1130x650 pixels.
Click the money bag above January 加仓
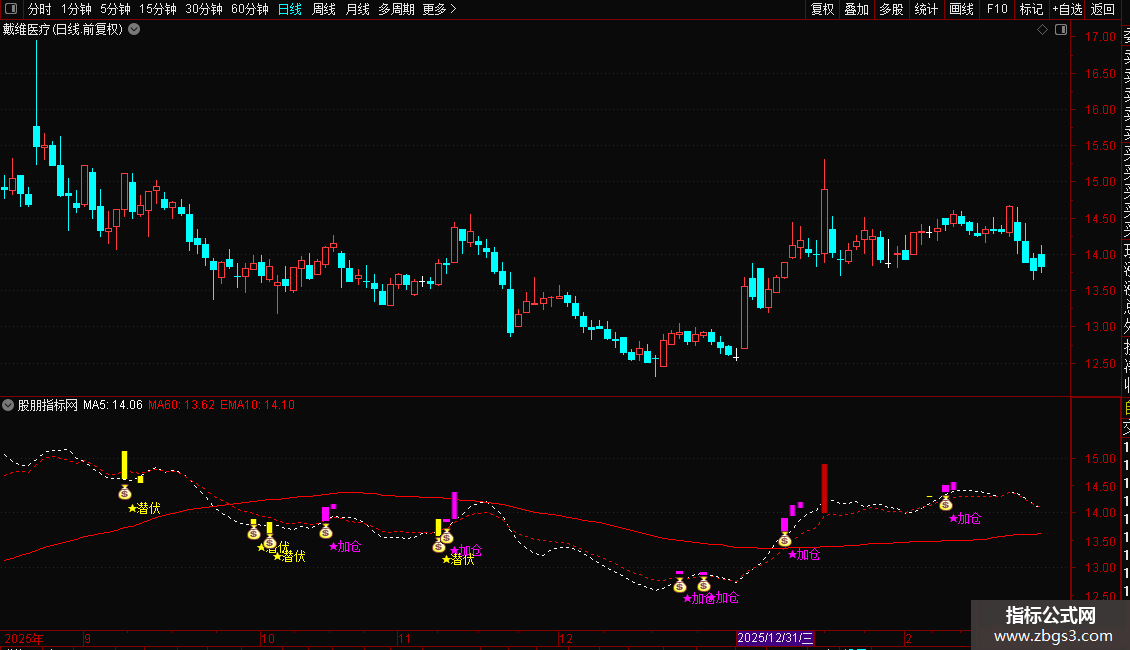[x=785, y=540]
